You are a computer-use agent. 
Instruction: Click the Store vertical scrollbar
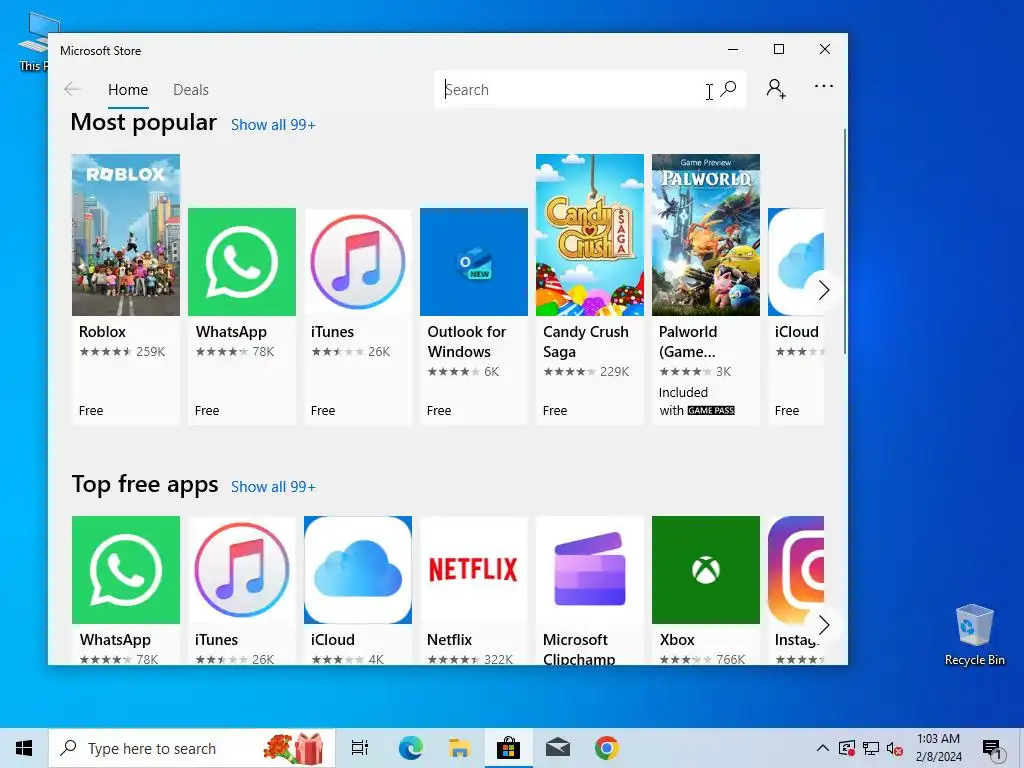tap(845, 242)
